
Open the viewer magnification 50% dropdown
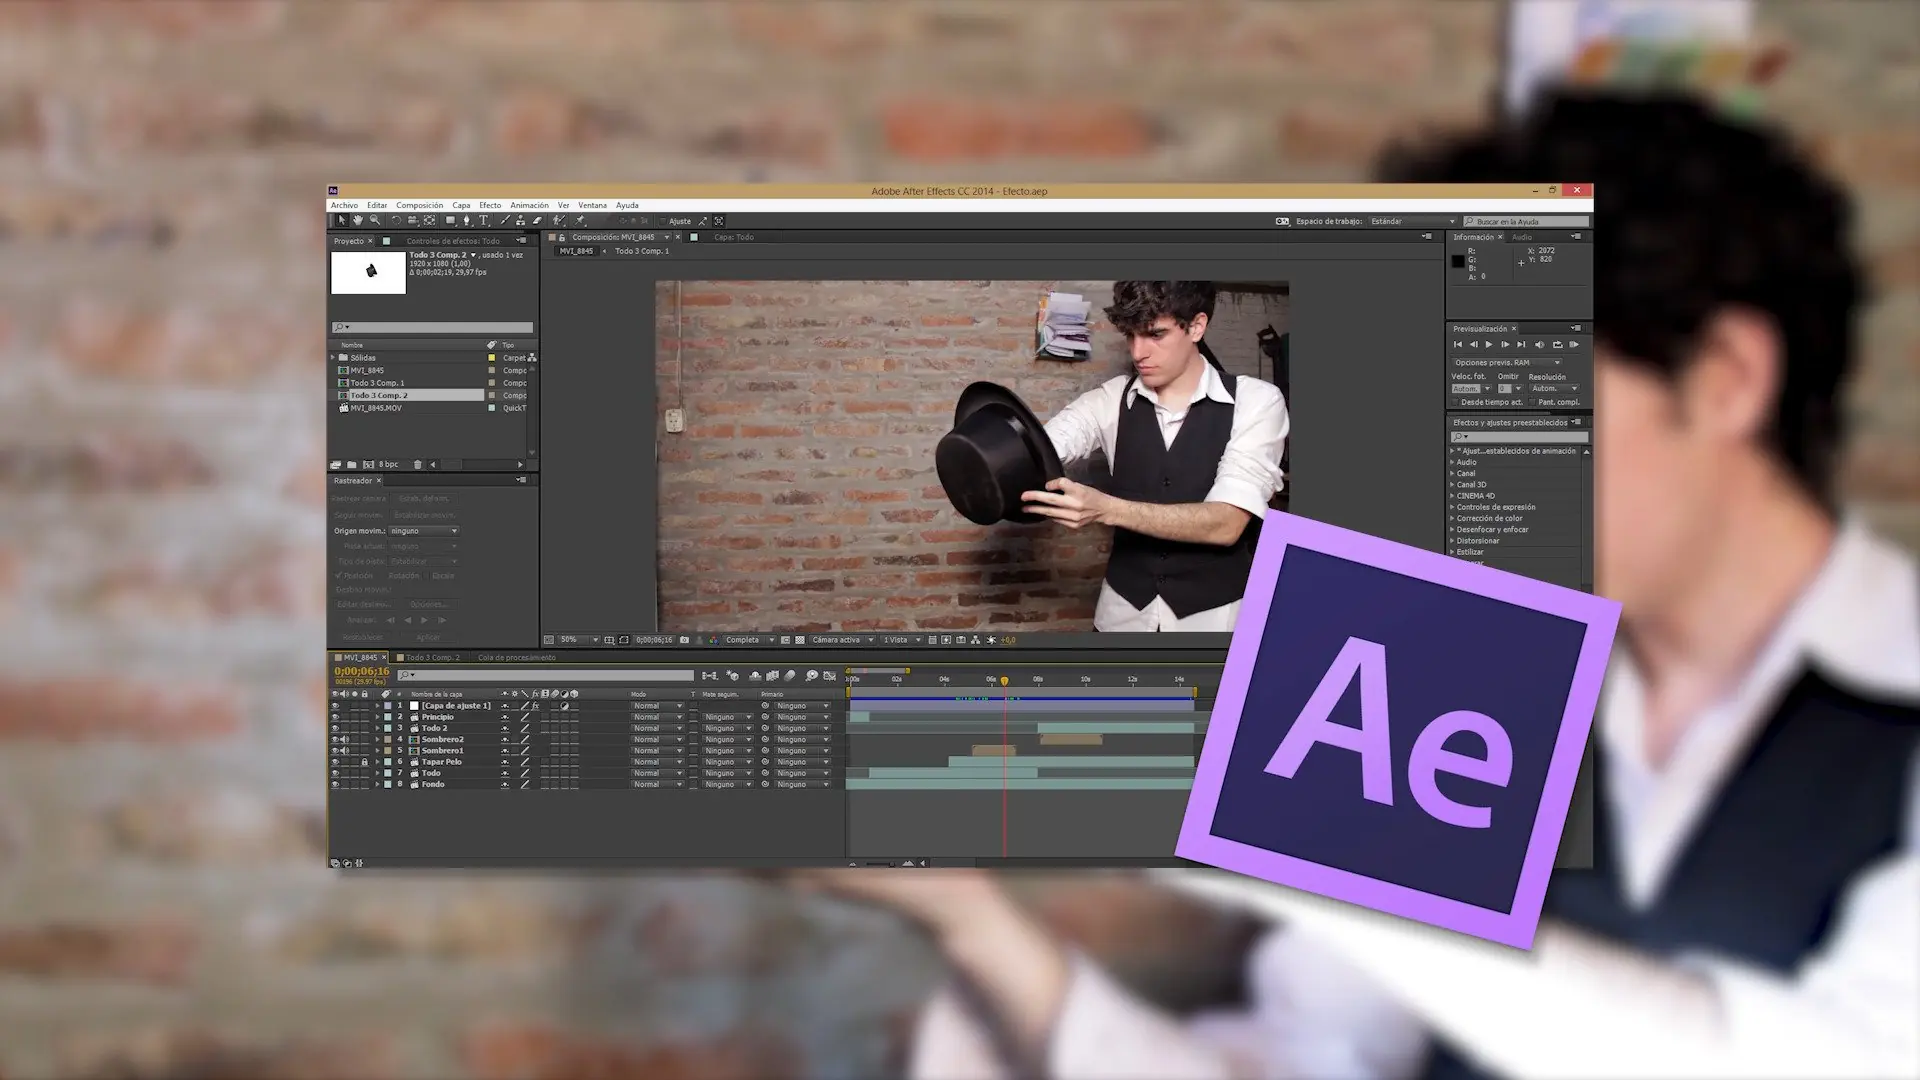(579, 640)
